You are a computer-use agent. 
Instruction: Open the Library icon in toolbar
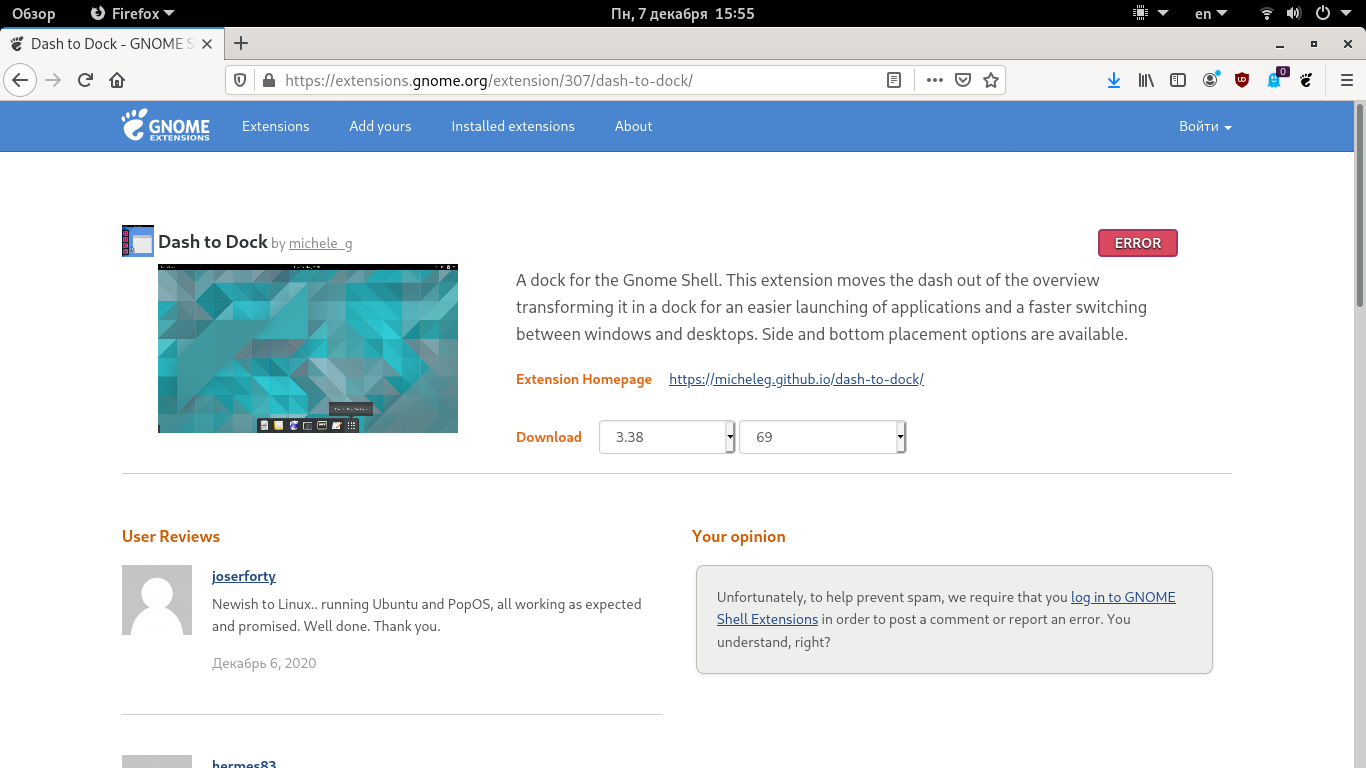(x=1146, y=80)
